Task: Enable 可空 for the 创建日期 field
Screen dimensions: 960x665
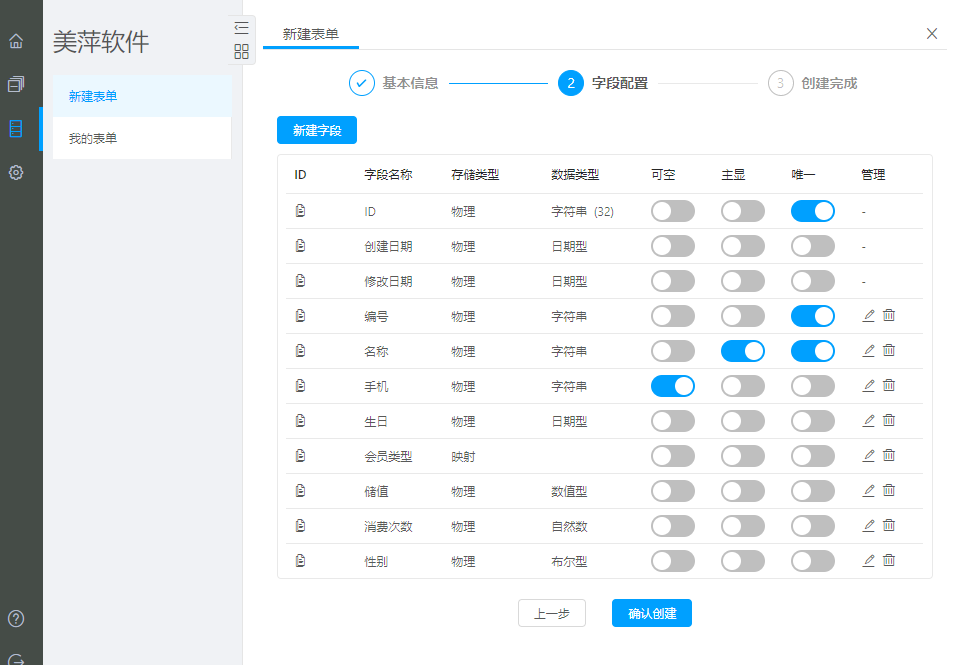Action: 673,246
